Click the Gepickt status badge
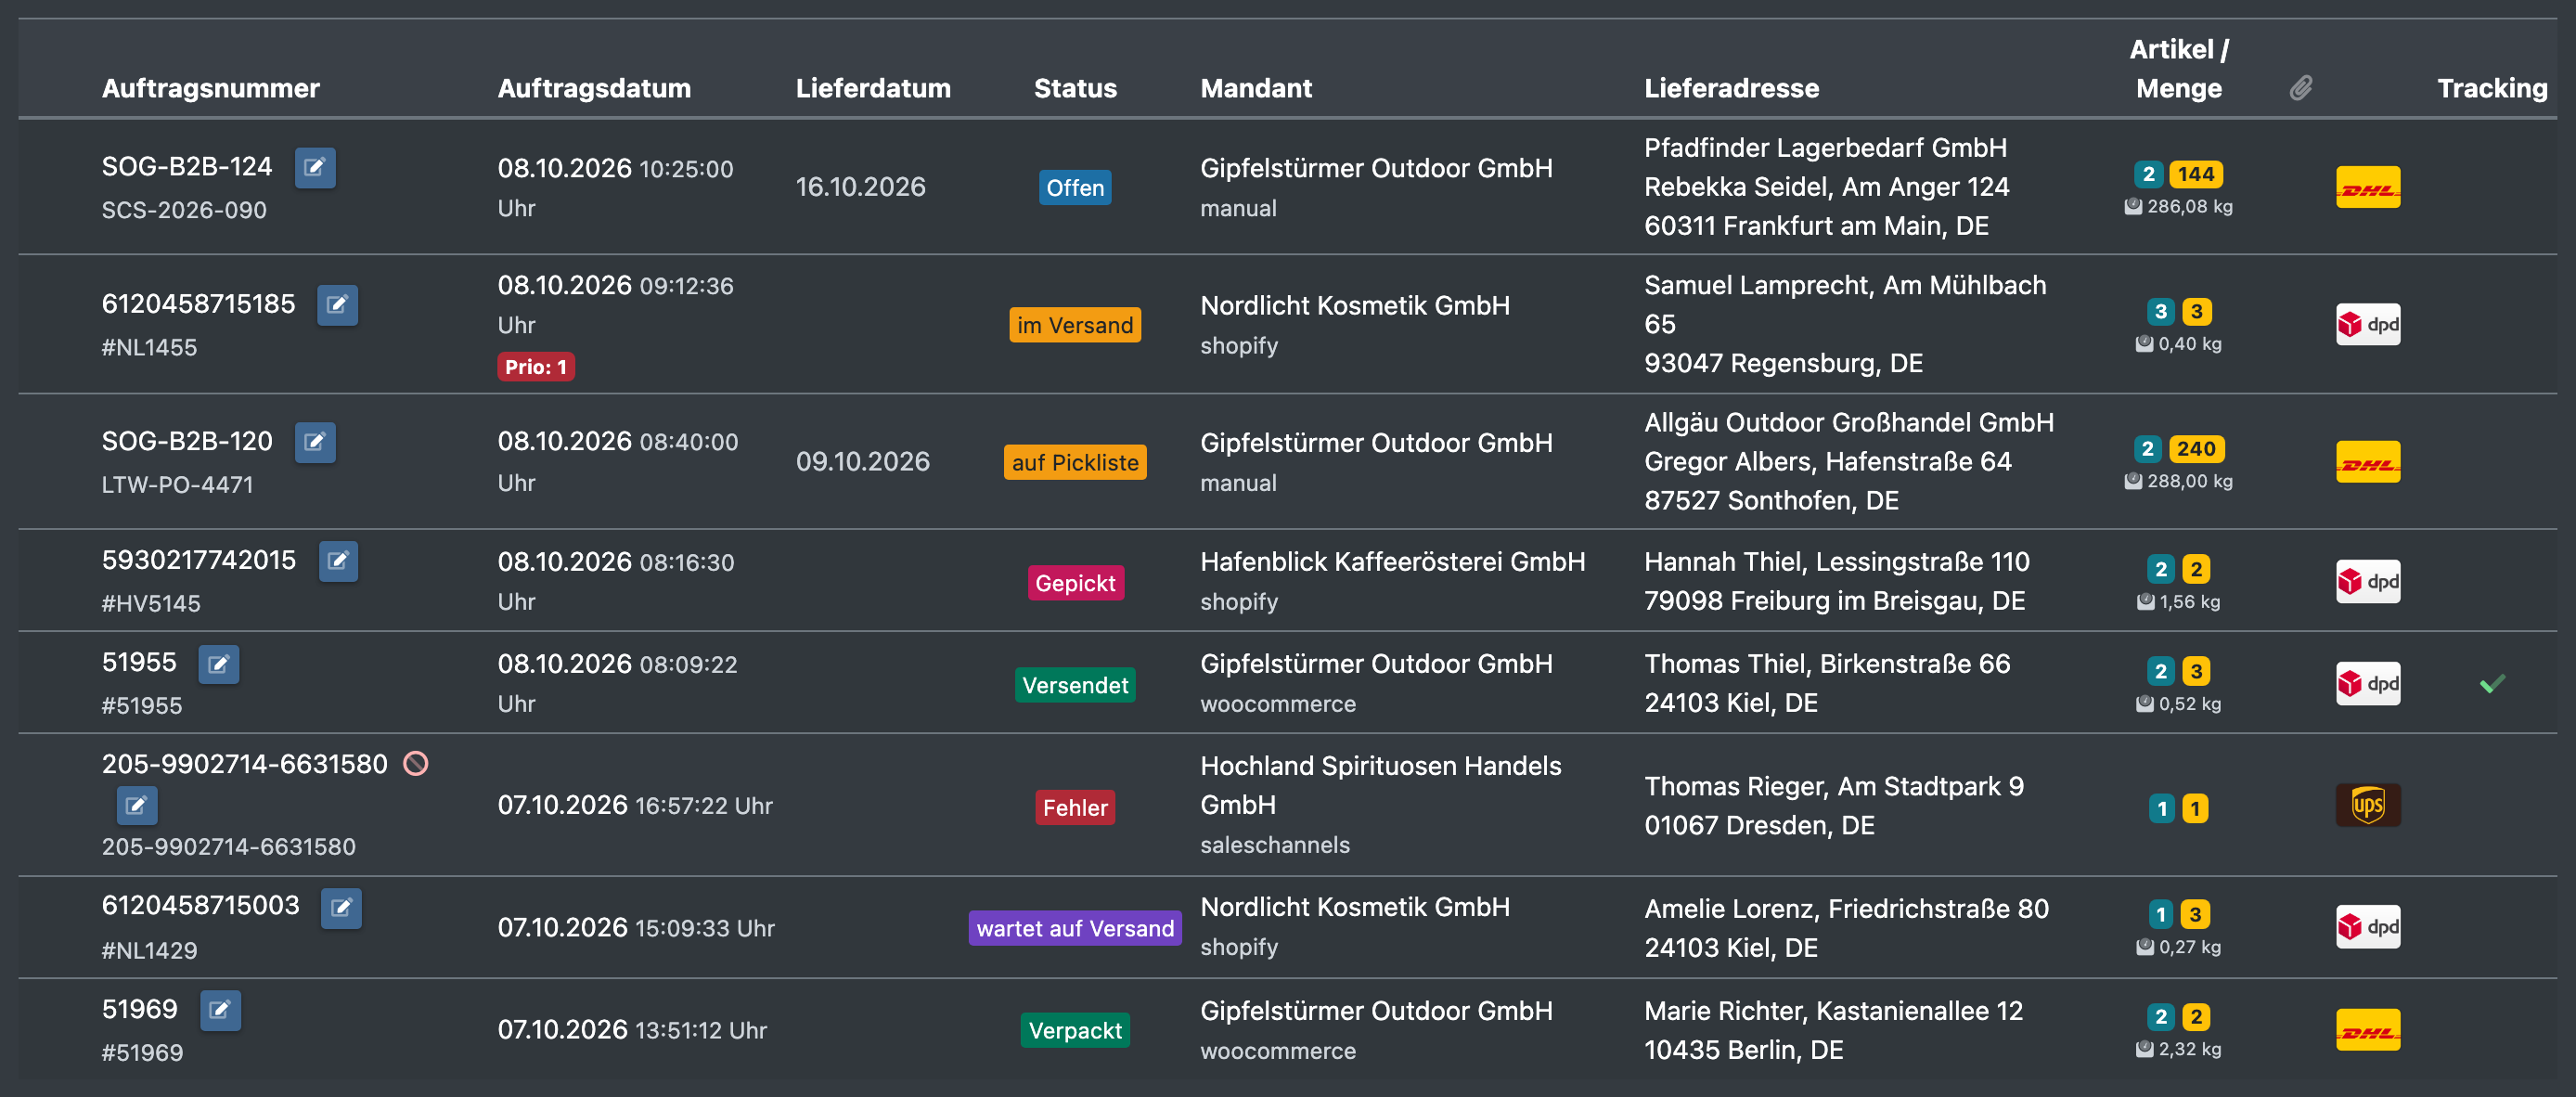This screenshot has height=1097, width=2576. [x=1075, y=583]
